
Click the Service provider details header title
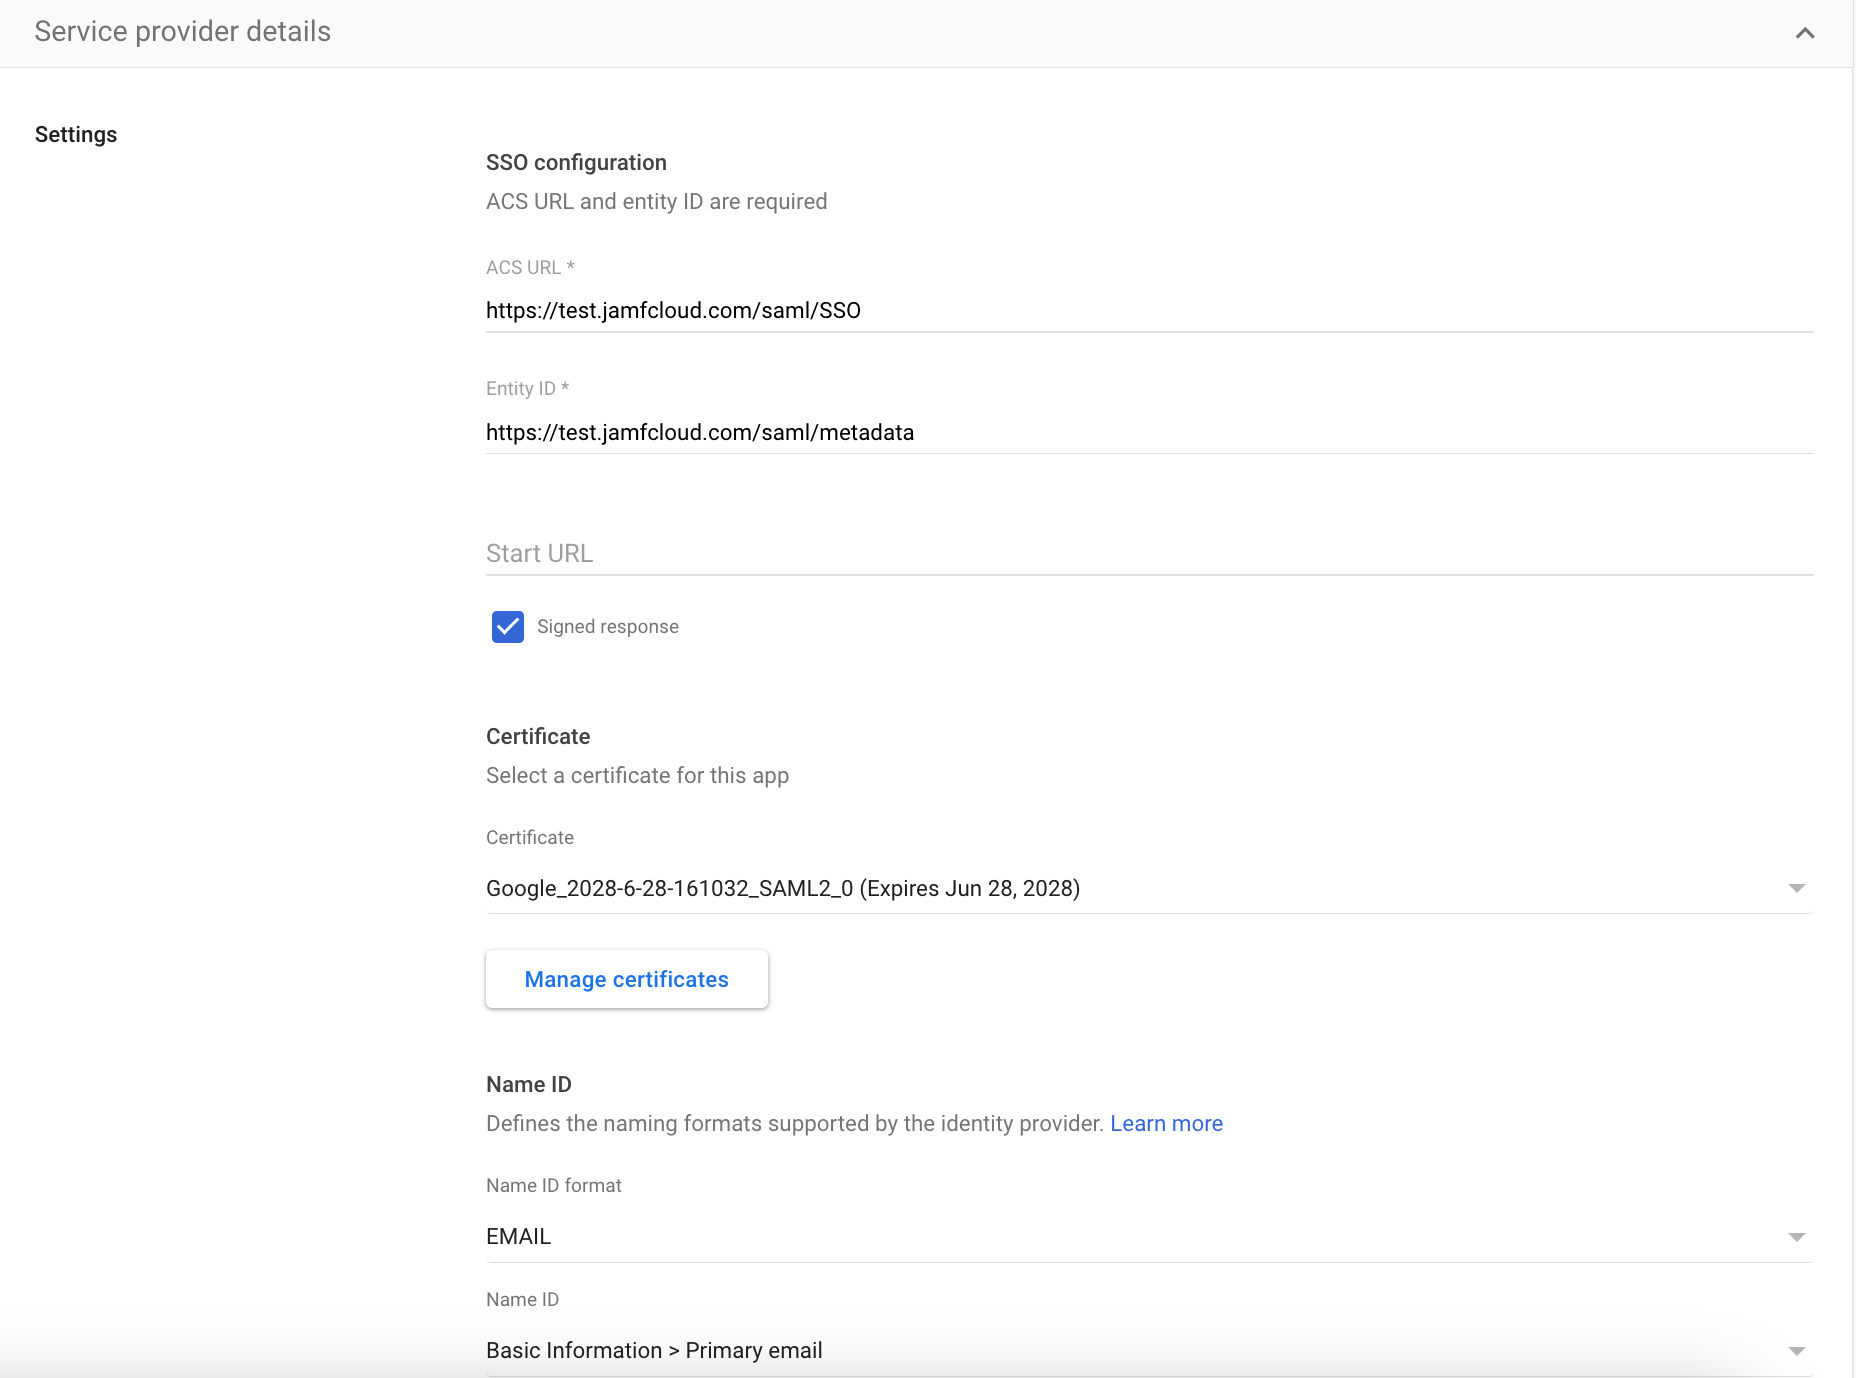pyautogui.click(x=182, y=32)
